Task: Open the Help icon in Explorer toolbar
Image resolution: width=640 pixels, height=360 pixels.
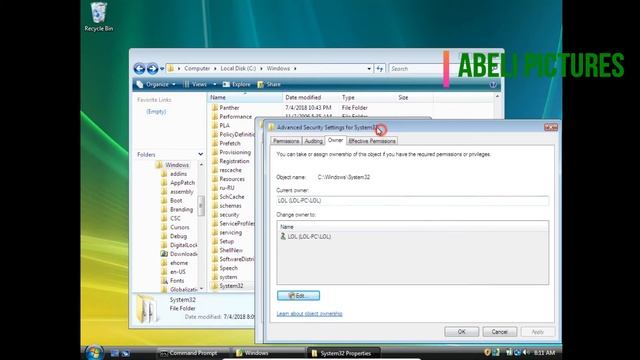Action: [x=493, y=84]
